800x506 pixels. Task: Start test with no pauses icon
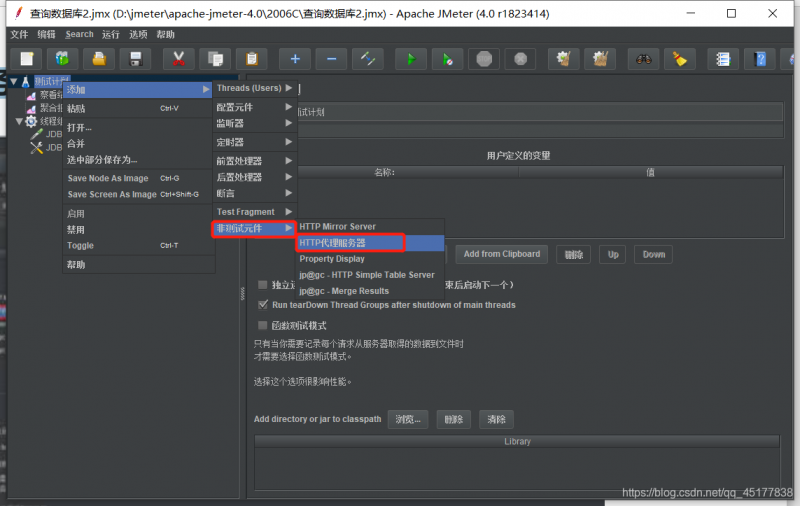click(447, 59)
